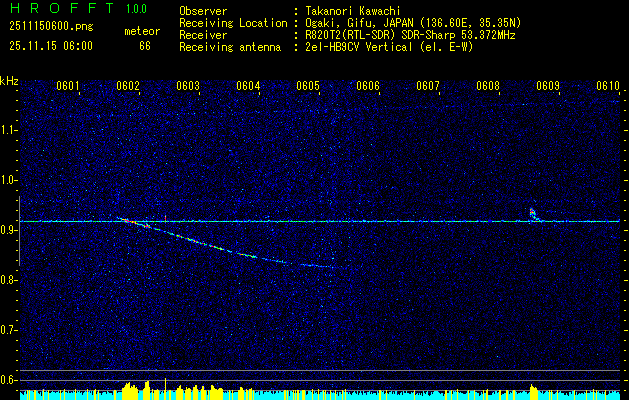Select the file name 2511150600.png

click(51, 27)
